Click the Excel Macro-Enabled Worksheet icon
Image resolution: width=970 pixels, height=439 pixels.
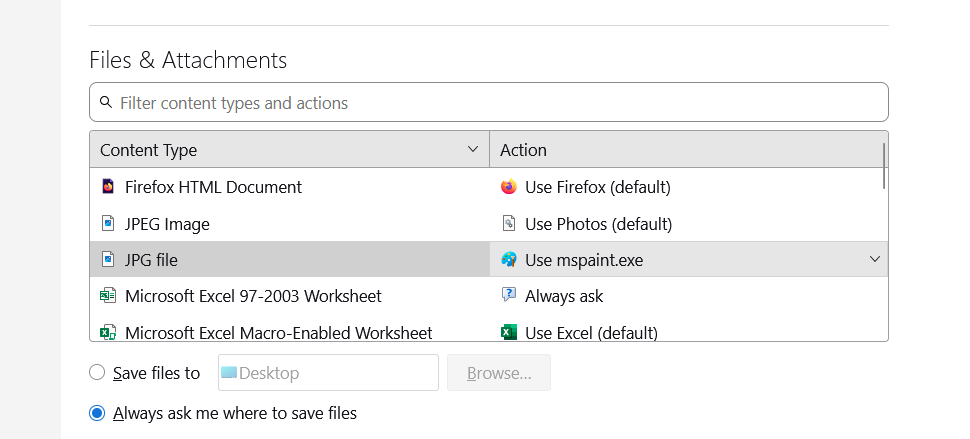point(108,332)
